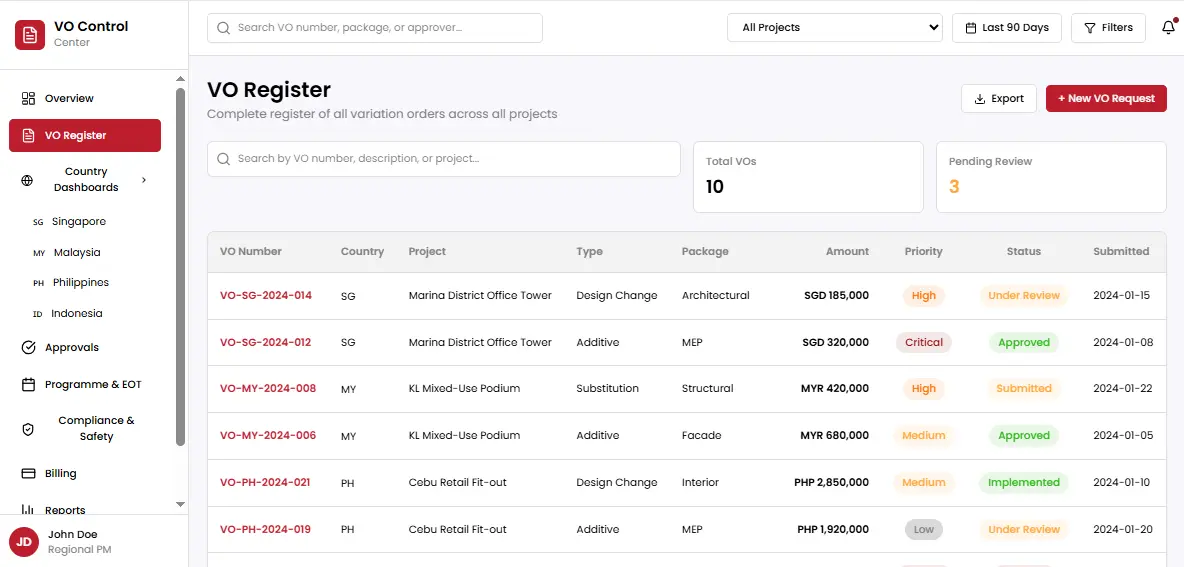Go to Philippines country dashboard
Screen dimensions: 1184x567
(81, 283)
